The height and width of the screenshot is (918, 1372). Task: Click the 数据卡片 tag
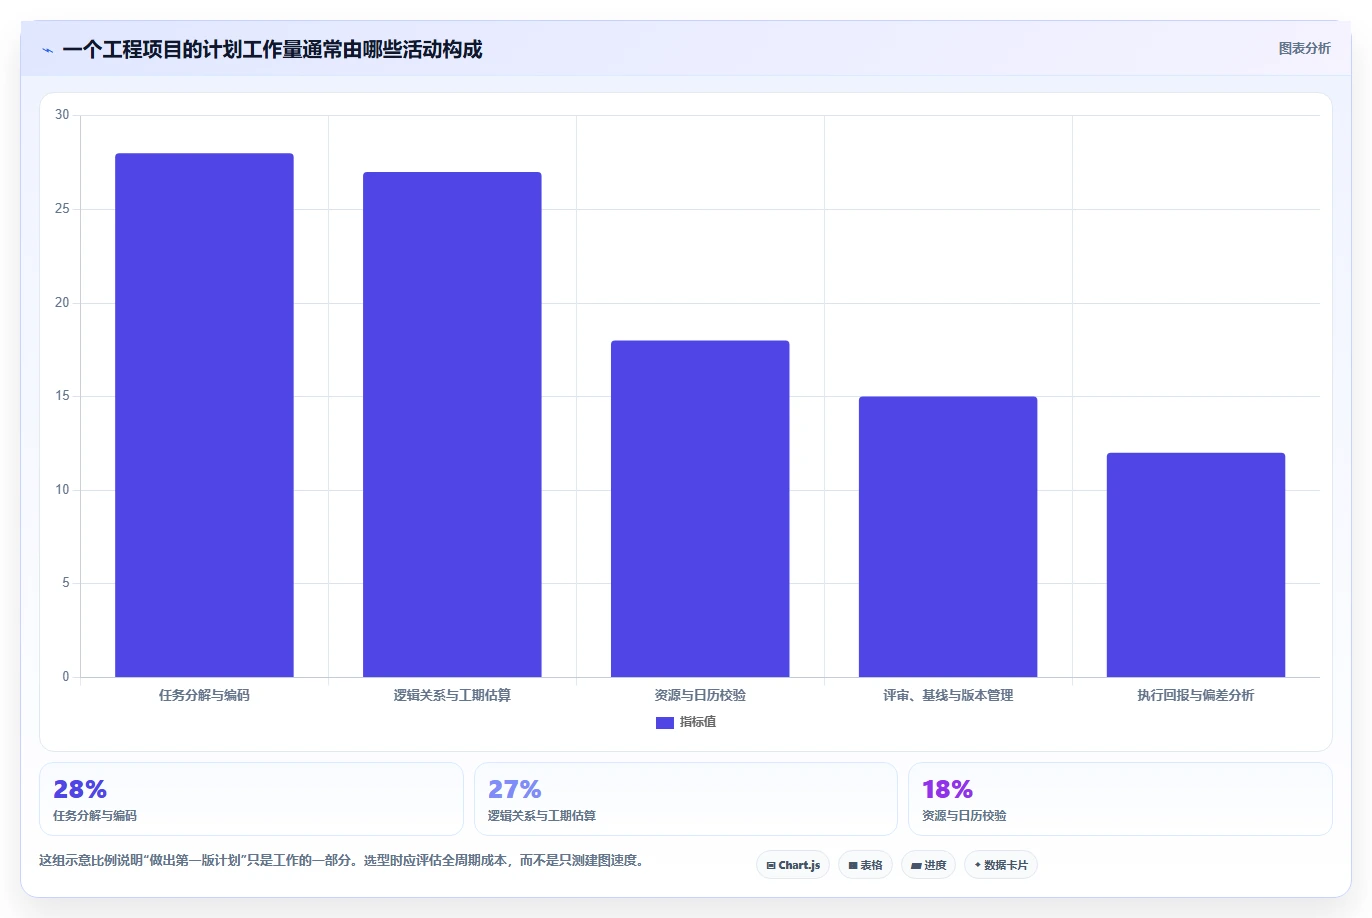tap(1001, 865)
